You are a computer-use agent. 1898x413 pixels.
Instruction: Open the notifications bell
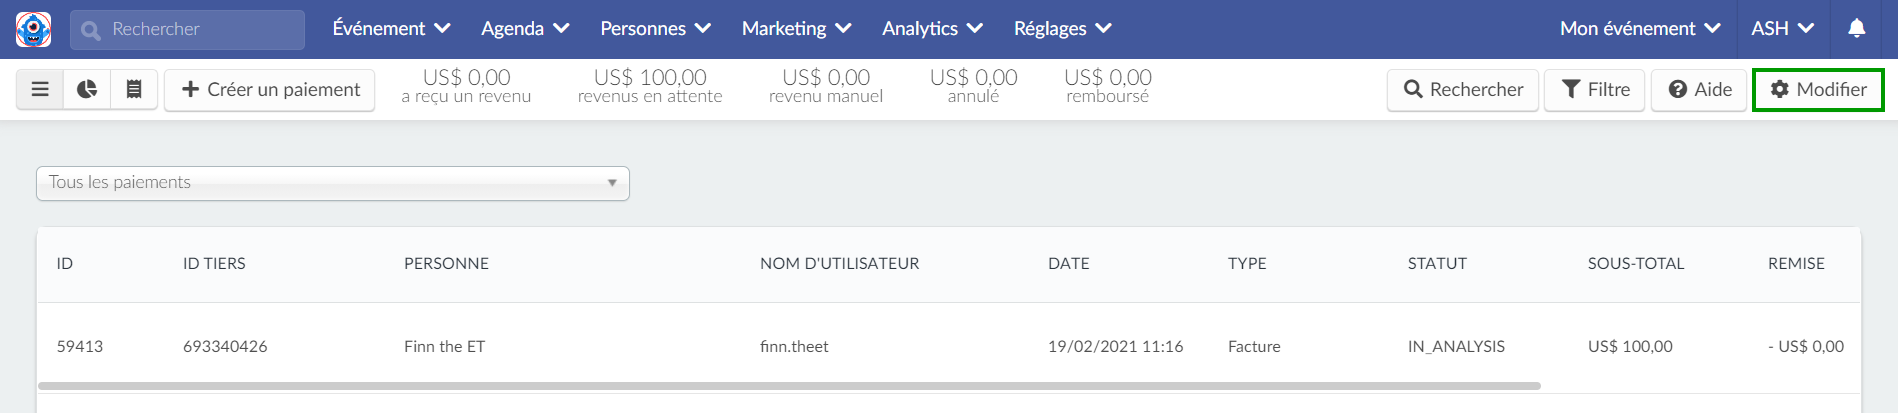coord(1856,28)
